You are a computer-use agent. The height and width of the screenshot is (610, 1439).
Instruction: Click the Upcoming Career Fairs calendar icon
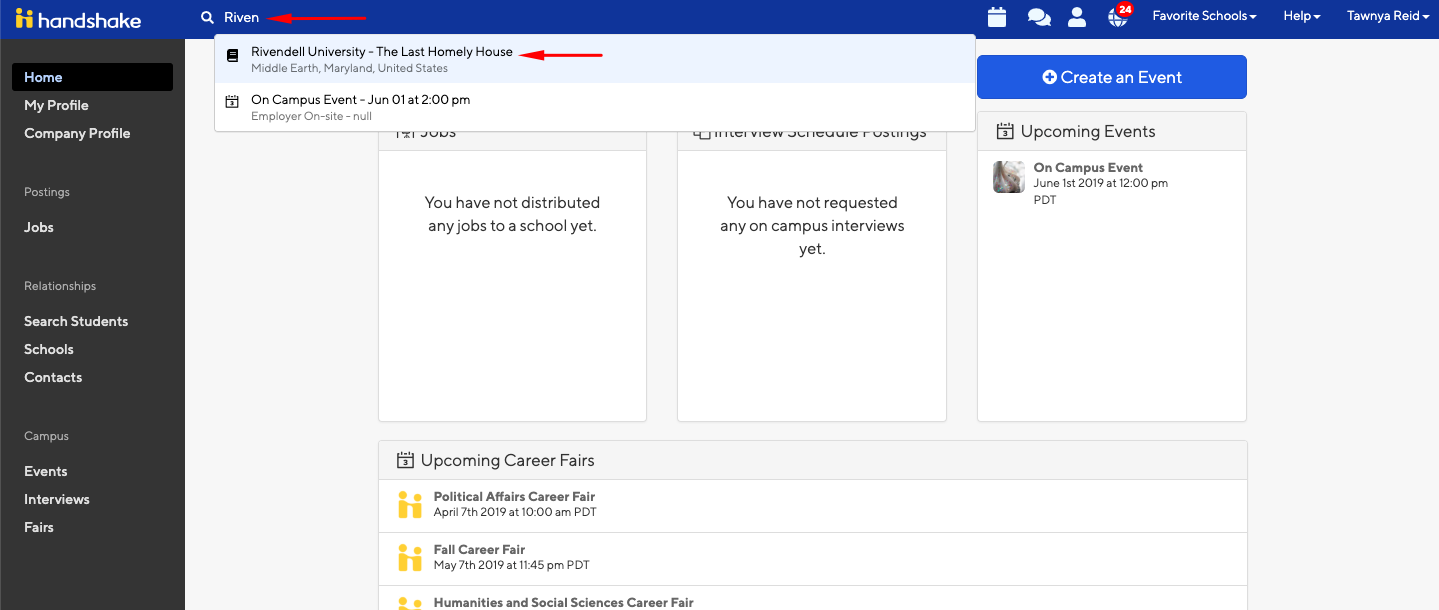[405, 461]
